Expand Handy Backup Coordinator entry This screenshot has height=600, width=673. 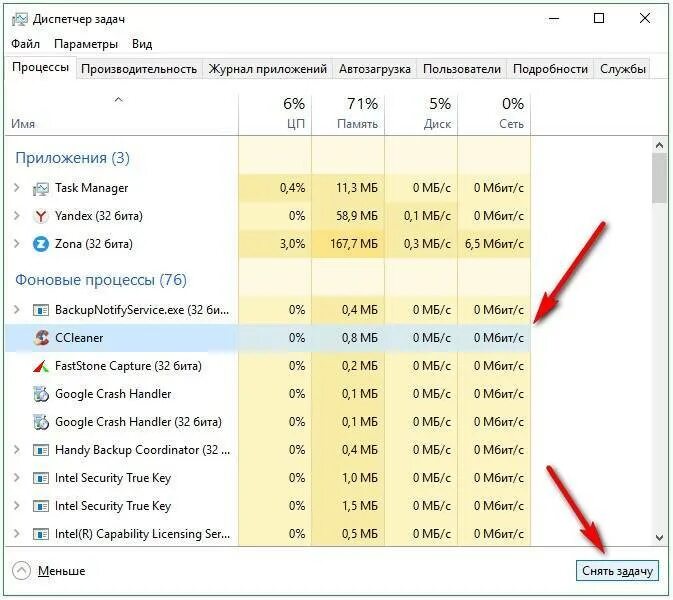click(x=17, y=450)
